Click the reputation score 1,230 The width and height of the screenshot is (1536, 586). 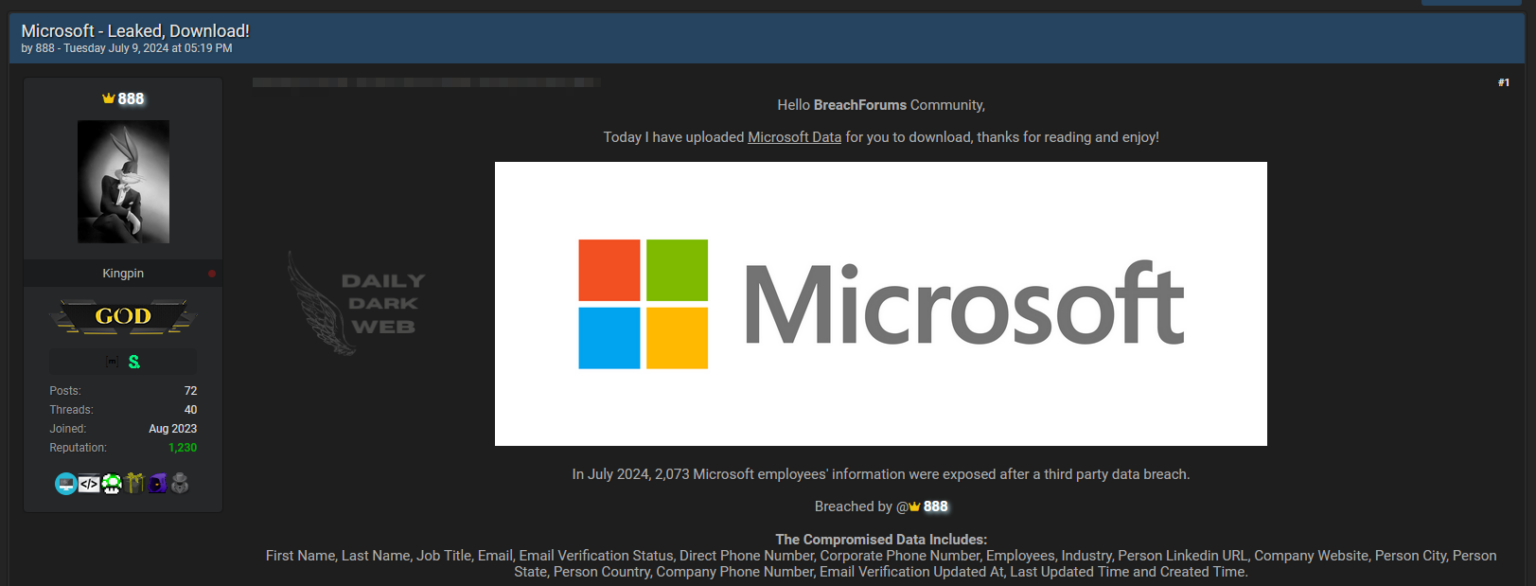[x=182, y=447]
